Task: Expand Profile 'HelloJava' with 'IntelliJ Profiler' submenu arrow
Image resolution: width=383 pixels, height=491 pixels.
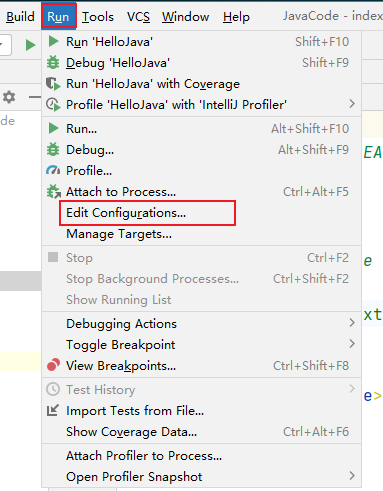Action: [352, 104]
